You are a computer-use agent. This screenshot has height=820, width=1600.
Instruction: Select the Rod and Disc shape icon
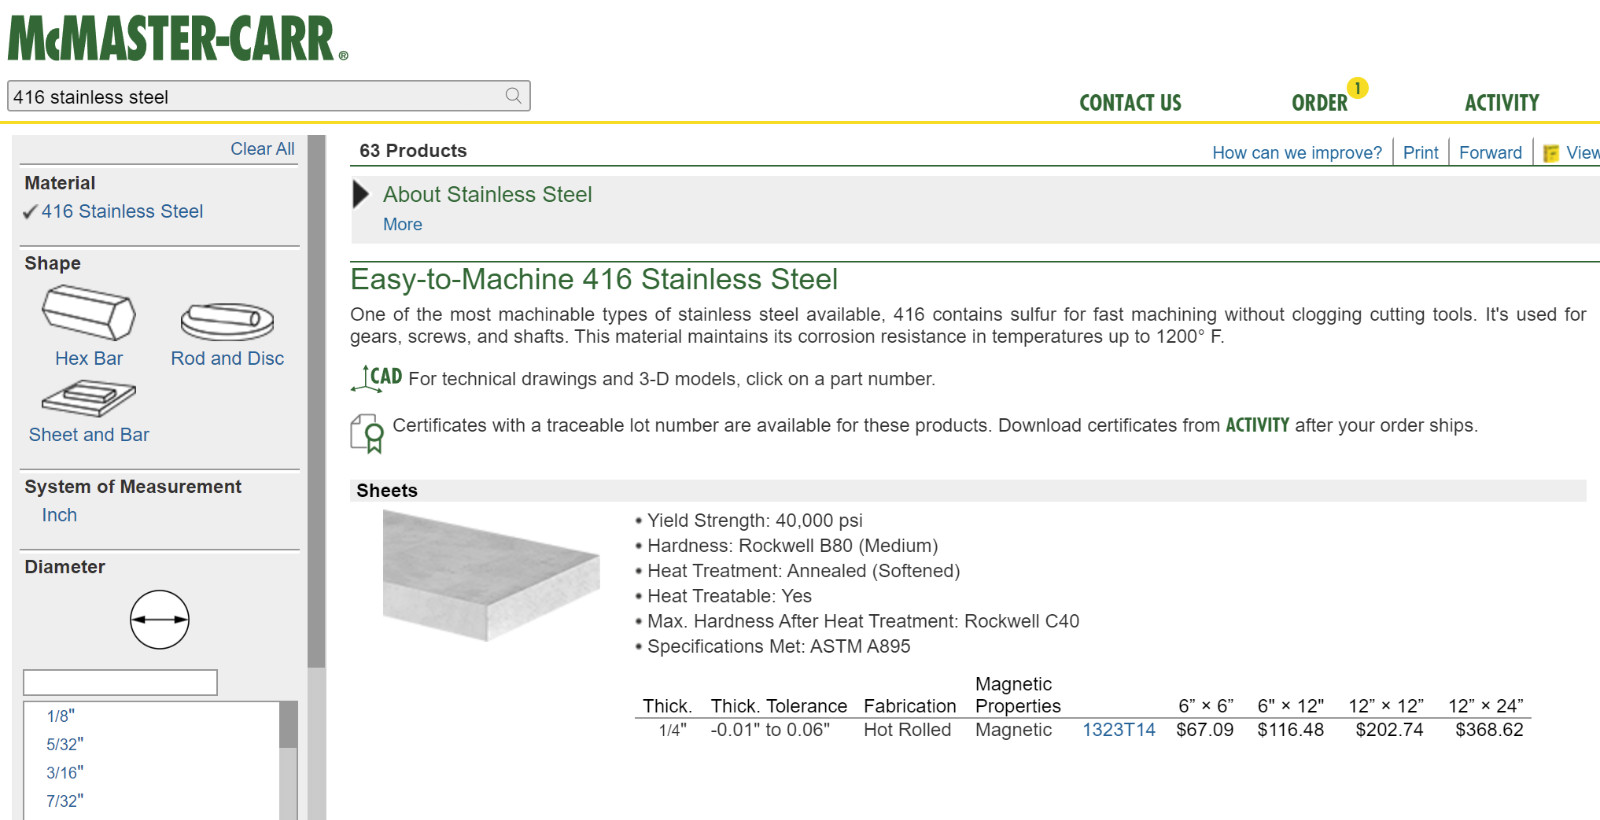coord(227,321)
